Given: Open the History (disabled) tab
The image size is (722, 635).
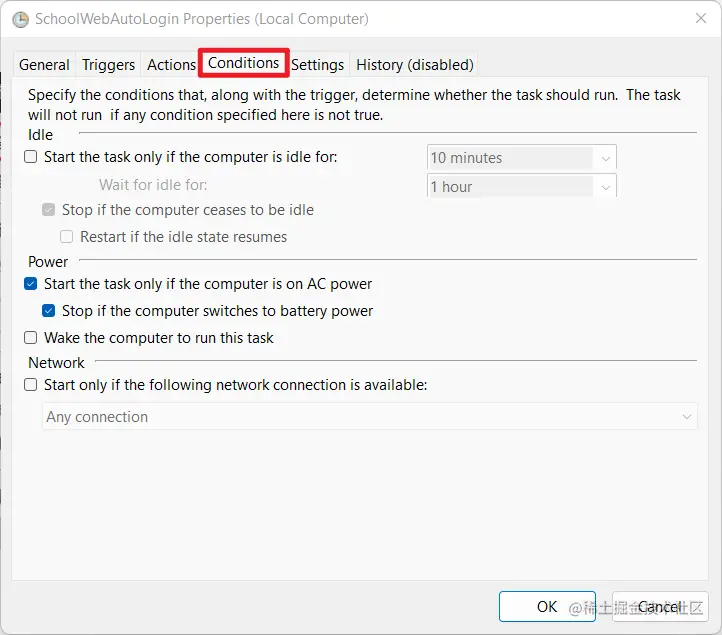Looking at the screenshot, I should tap(415, 64).
